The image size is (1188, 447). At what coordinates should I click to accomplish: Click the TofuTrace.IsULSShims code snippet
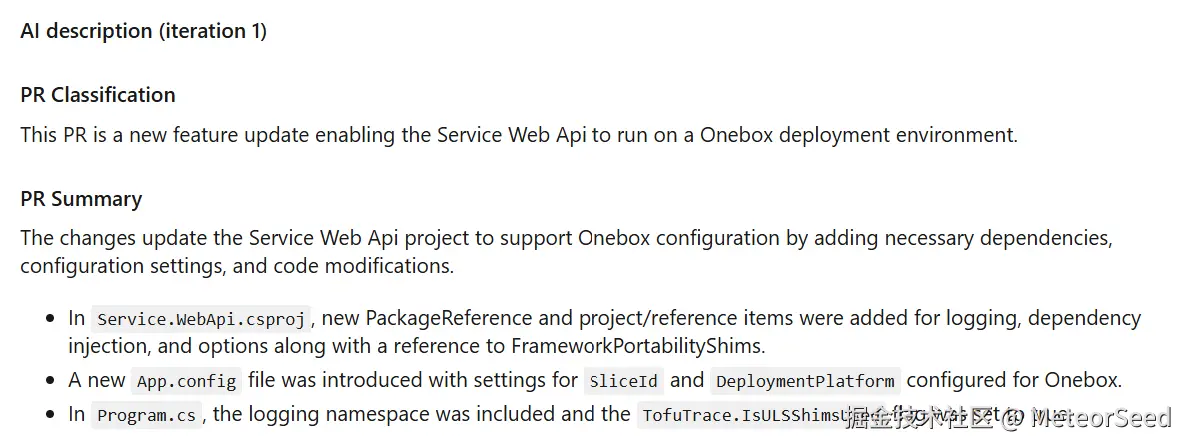click(x=740, y=415)
